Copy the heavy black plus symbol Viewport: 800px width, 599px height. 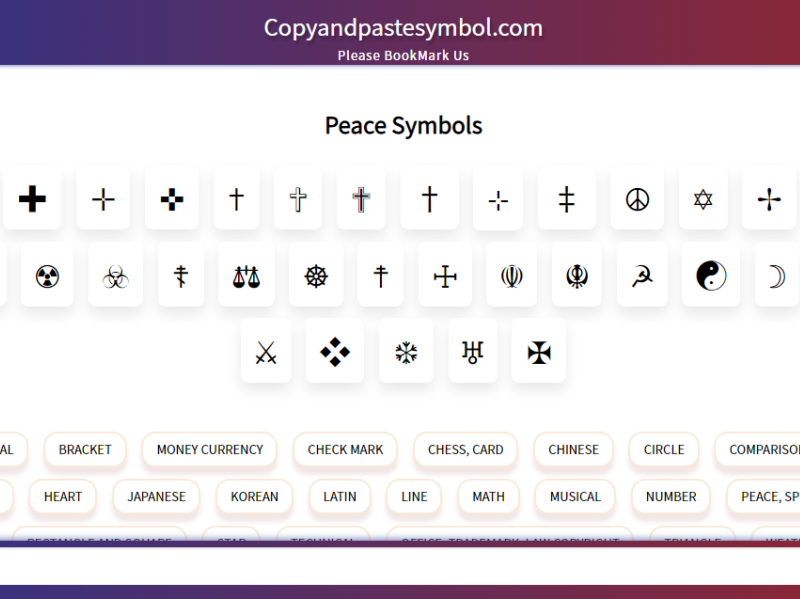[32, 197]
